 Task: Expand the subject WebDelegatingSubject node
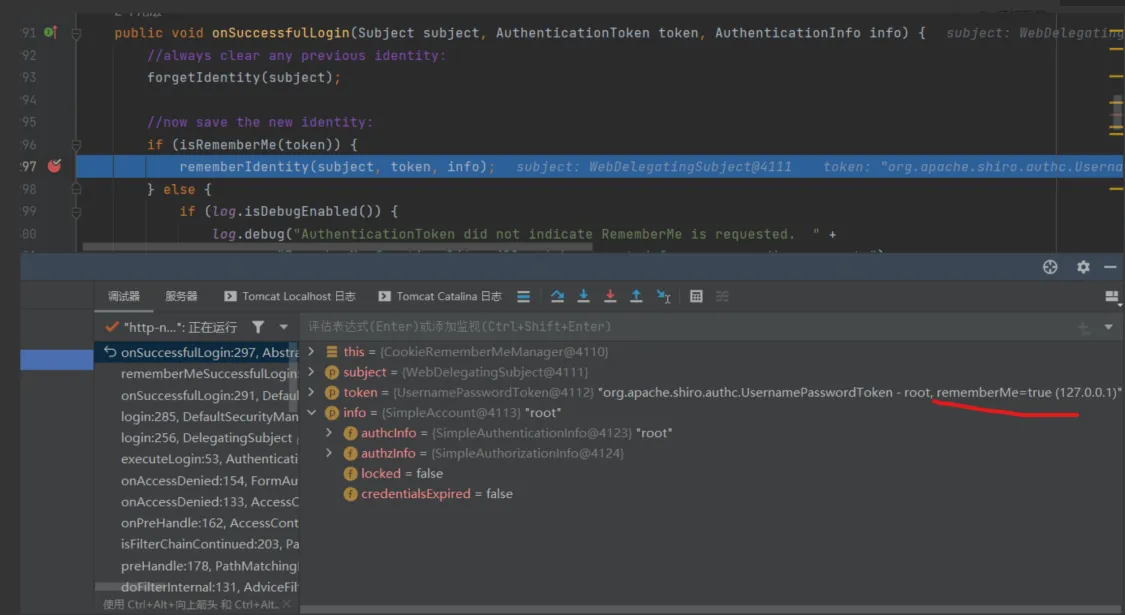pyautogui.click(x=311, y=372)
